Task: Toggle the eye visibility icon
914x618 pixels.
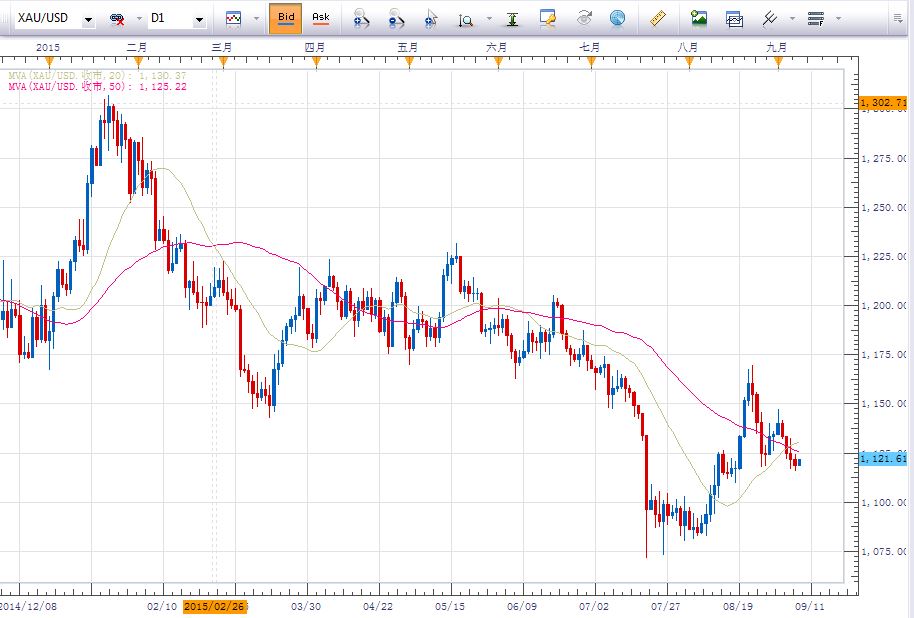Action: [584, 18]
